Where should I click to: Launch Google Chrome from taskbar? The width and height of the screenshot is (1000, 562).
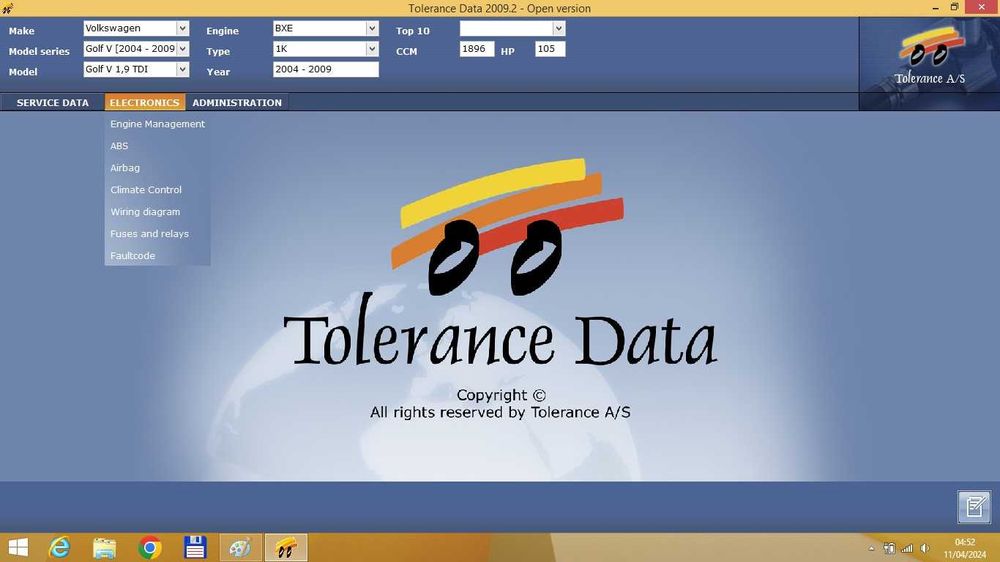point(150,547)
